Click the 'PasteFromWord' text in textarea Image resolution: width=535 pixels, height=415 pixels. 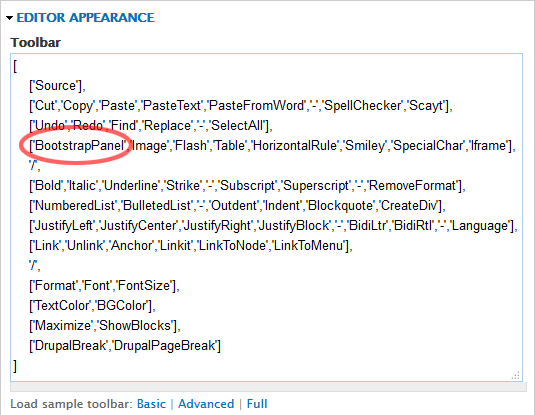pos(256,106)
